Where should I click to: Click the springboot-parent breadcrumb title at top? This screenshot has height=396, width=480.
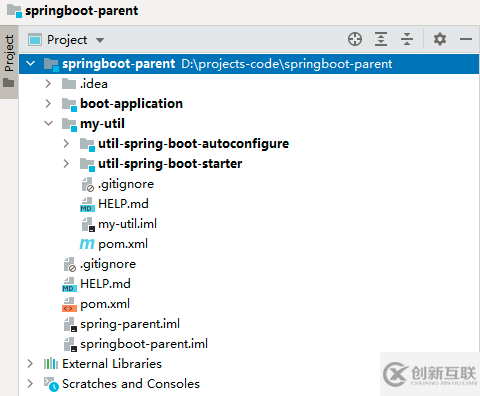81,11
